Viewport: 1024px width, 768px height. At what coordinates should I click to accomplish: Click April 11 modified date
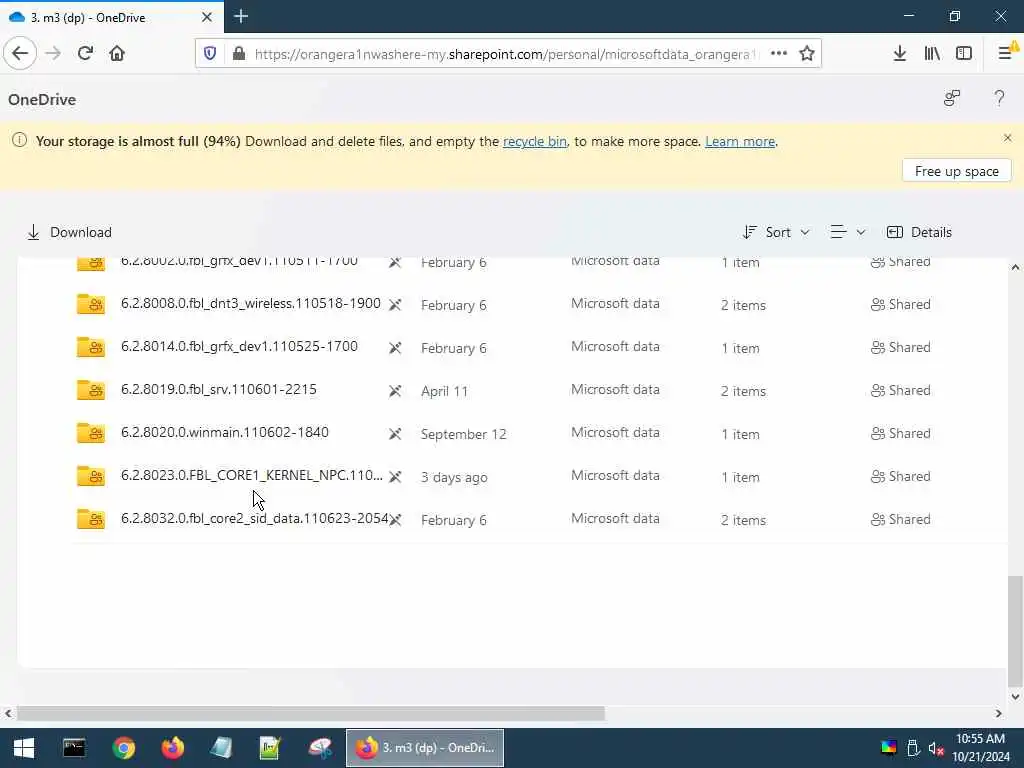point(444,391)
